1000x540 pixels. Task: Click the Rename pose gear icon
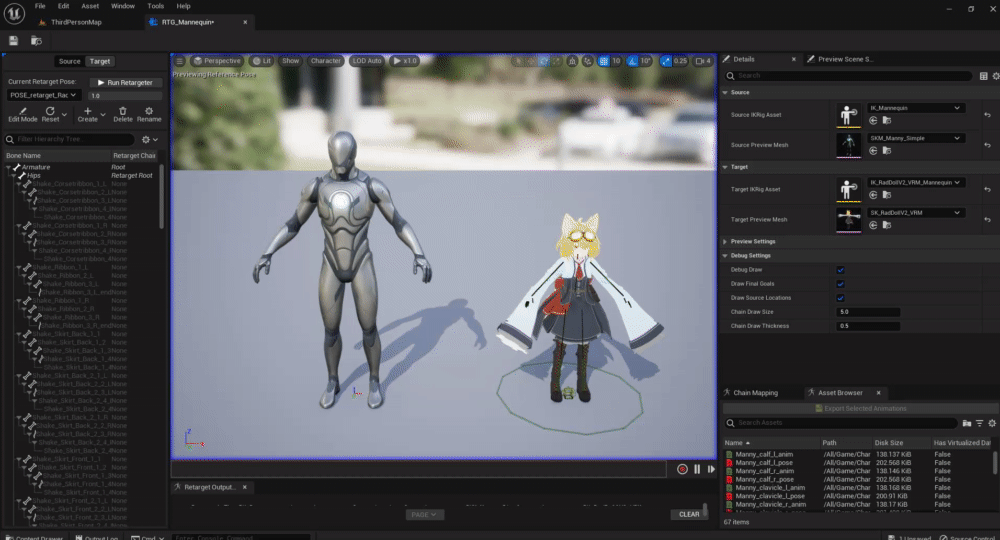coord(149,111)
